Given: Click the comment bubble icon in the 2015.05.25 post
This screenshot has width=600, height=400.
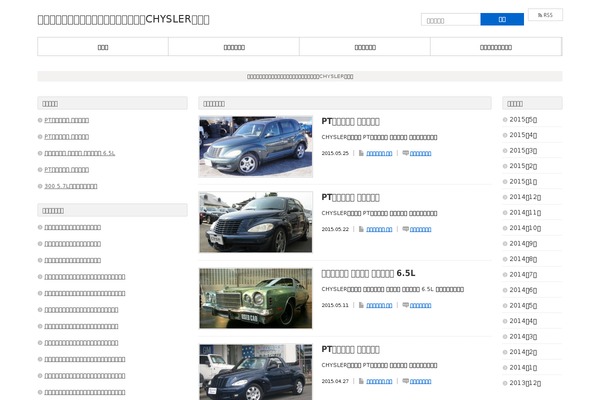Looking at the screenshot, I should (x=405, y=153).
